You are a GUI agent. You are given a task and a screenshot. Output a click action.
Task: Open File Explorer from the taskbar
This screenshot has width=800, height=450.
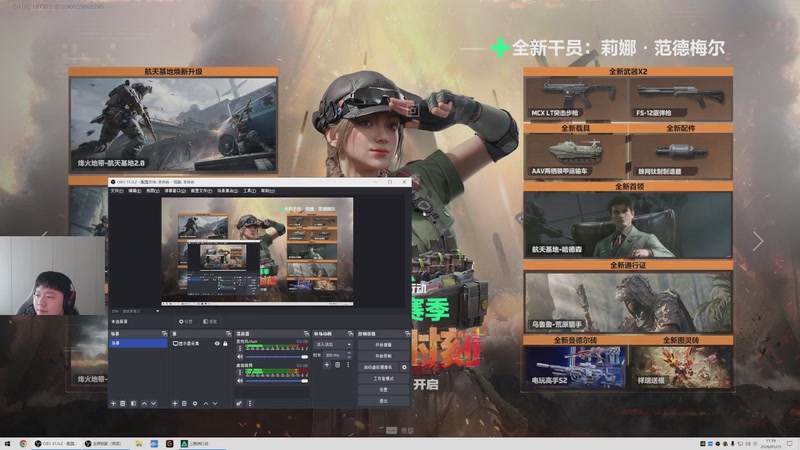(x=139, y=444)
